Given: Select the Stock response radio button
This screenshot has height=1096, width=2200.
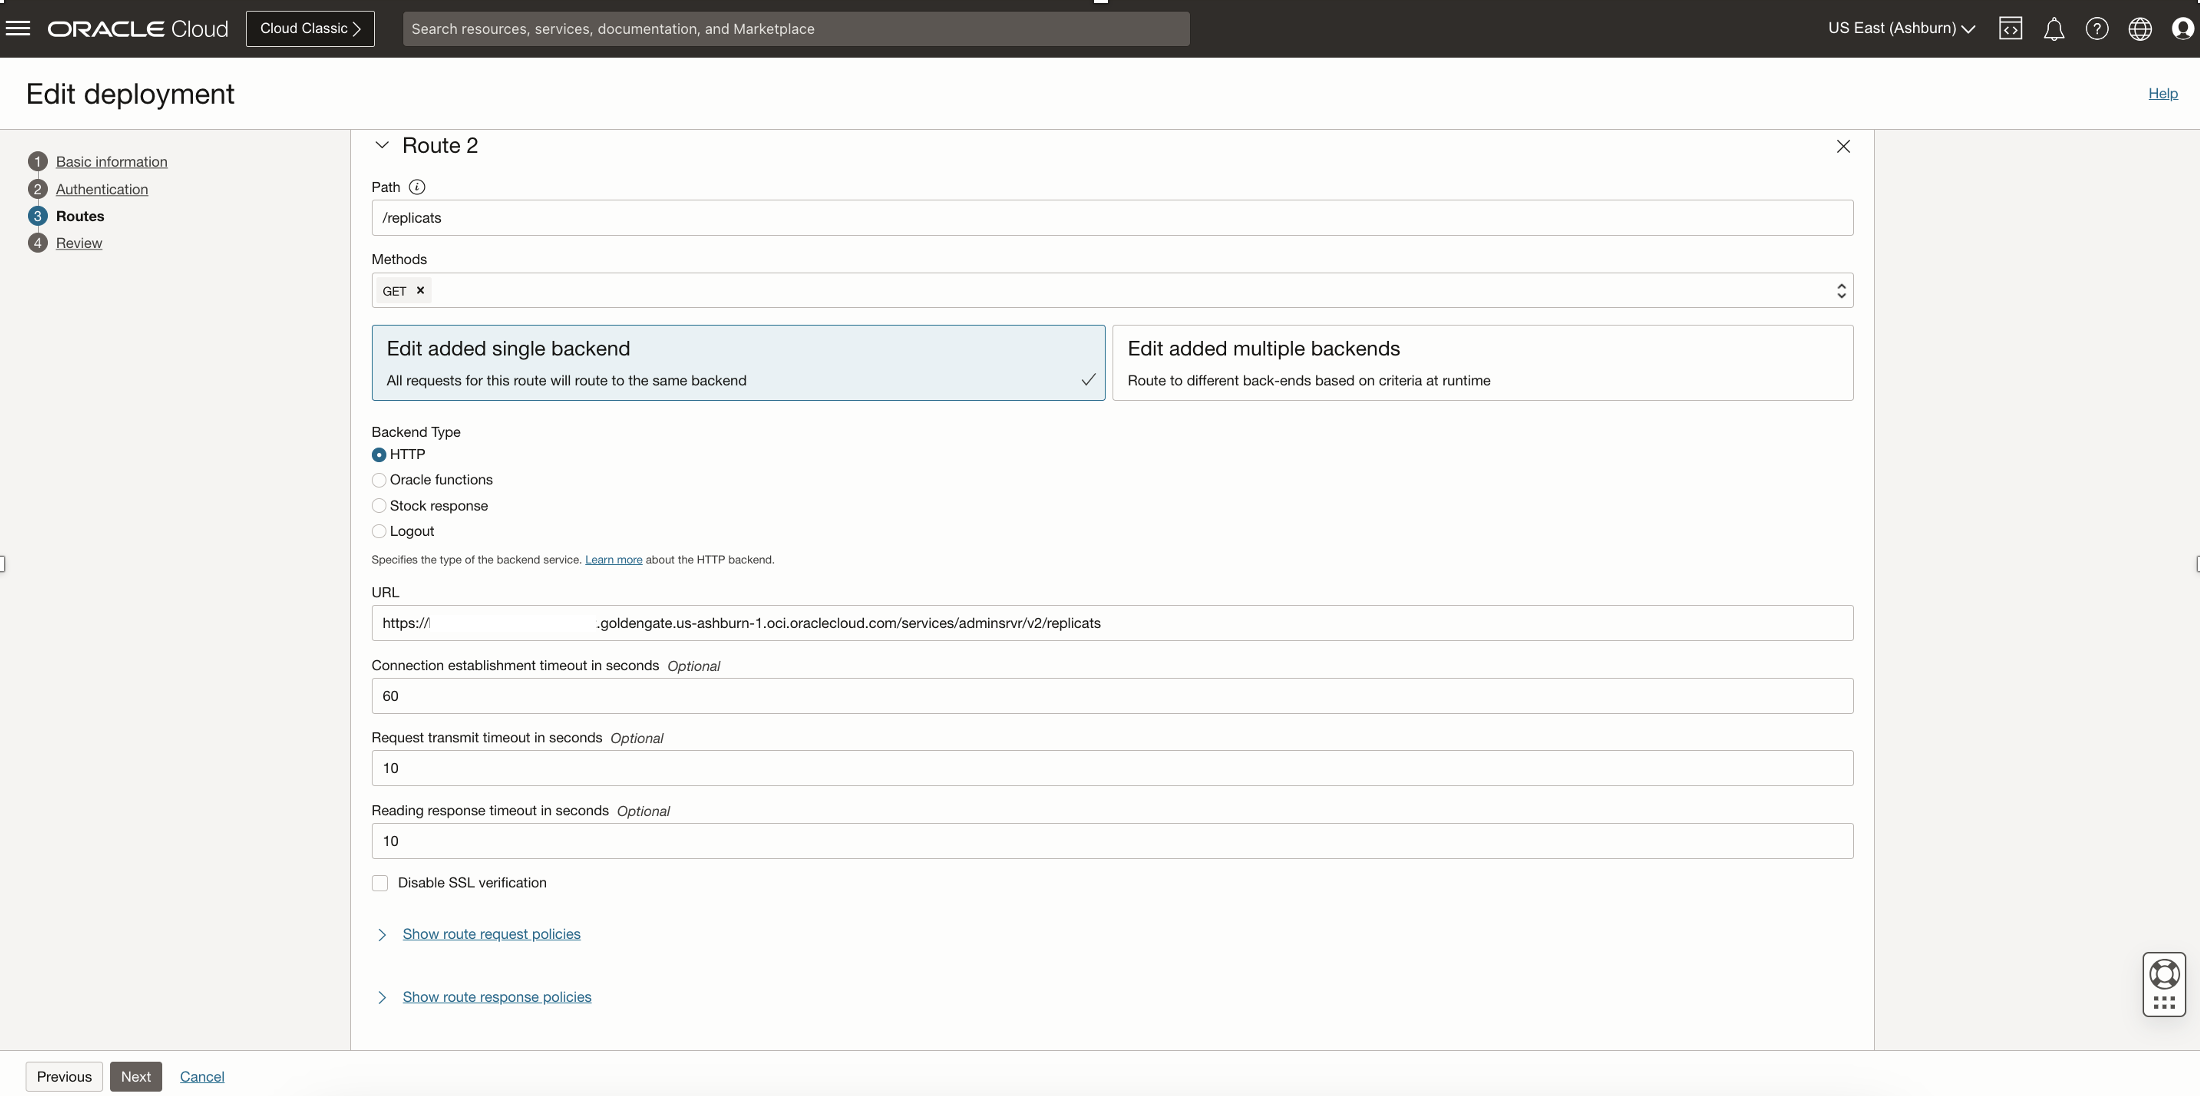Looking at the screenshot, I should point(379,506).
